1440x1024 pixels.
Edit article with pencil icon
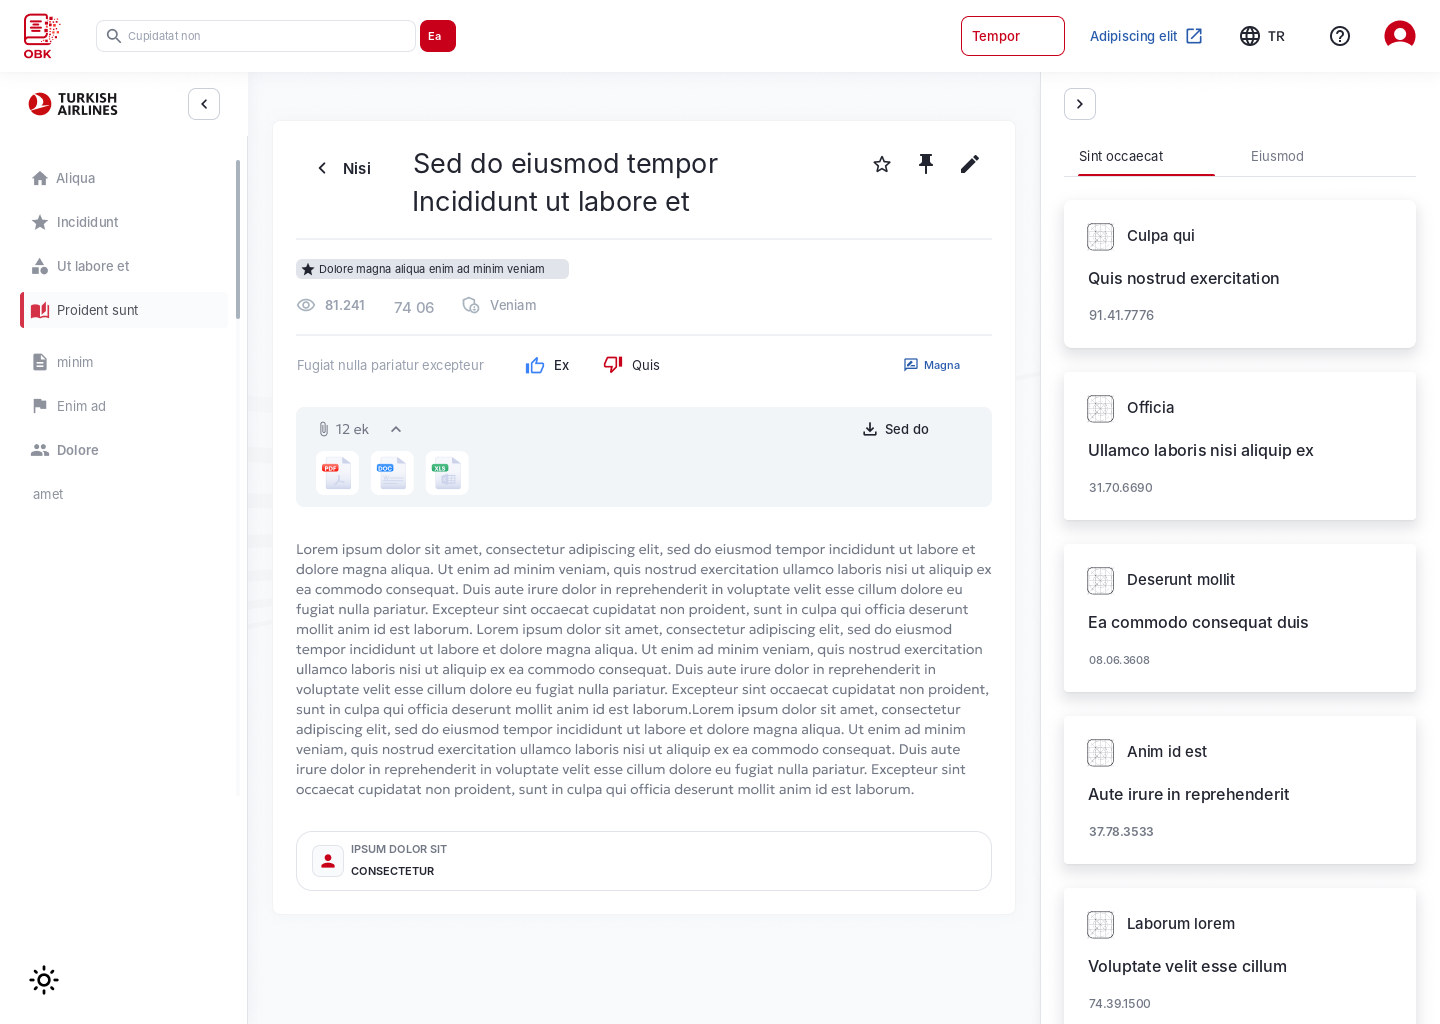(x=970, y=164)
